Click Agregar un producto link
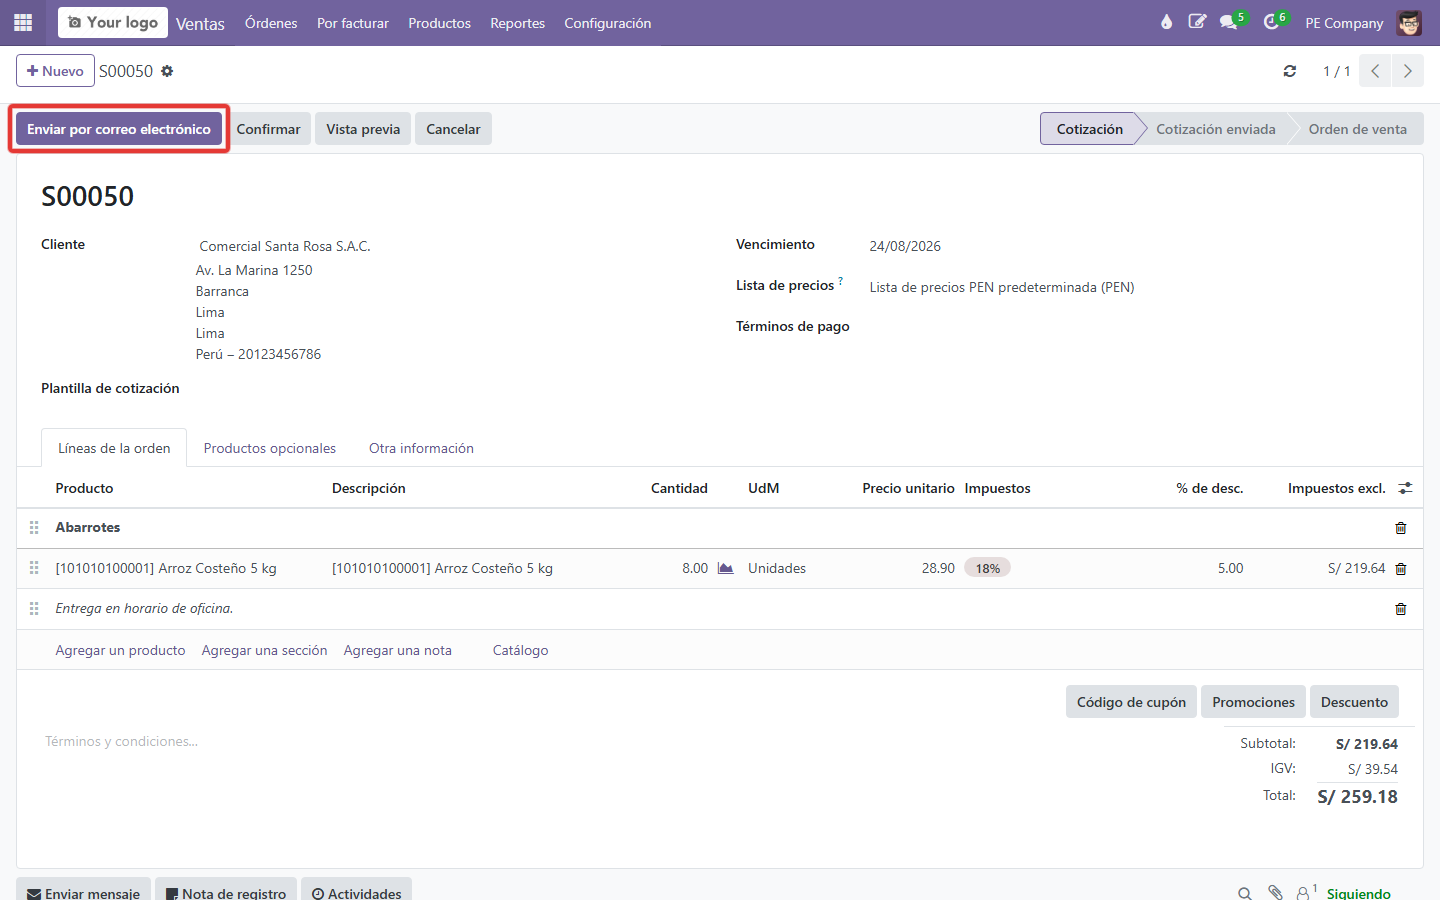This screenshot has height=900, width=1440. [120, 650]
